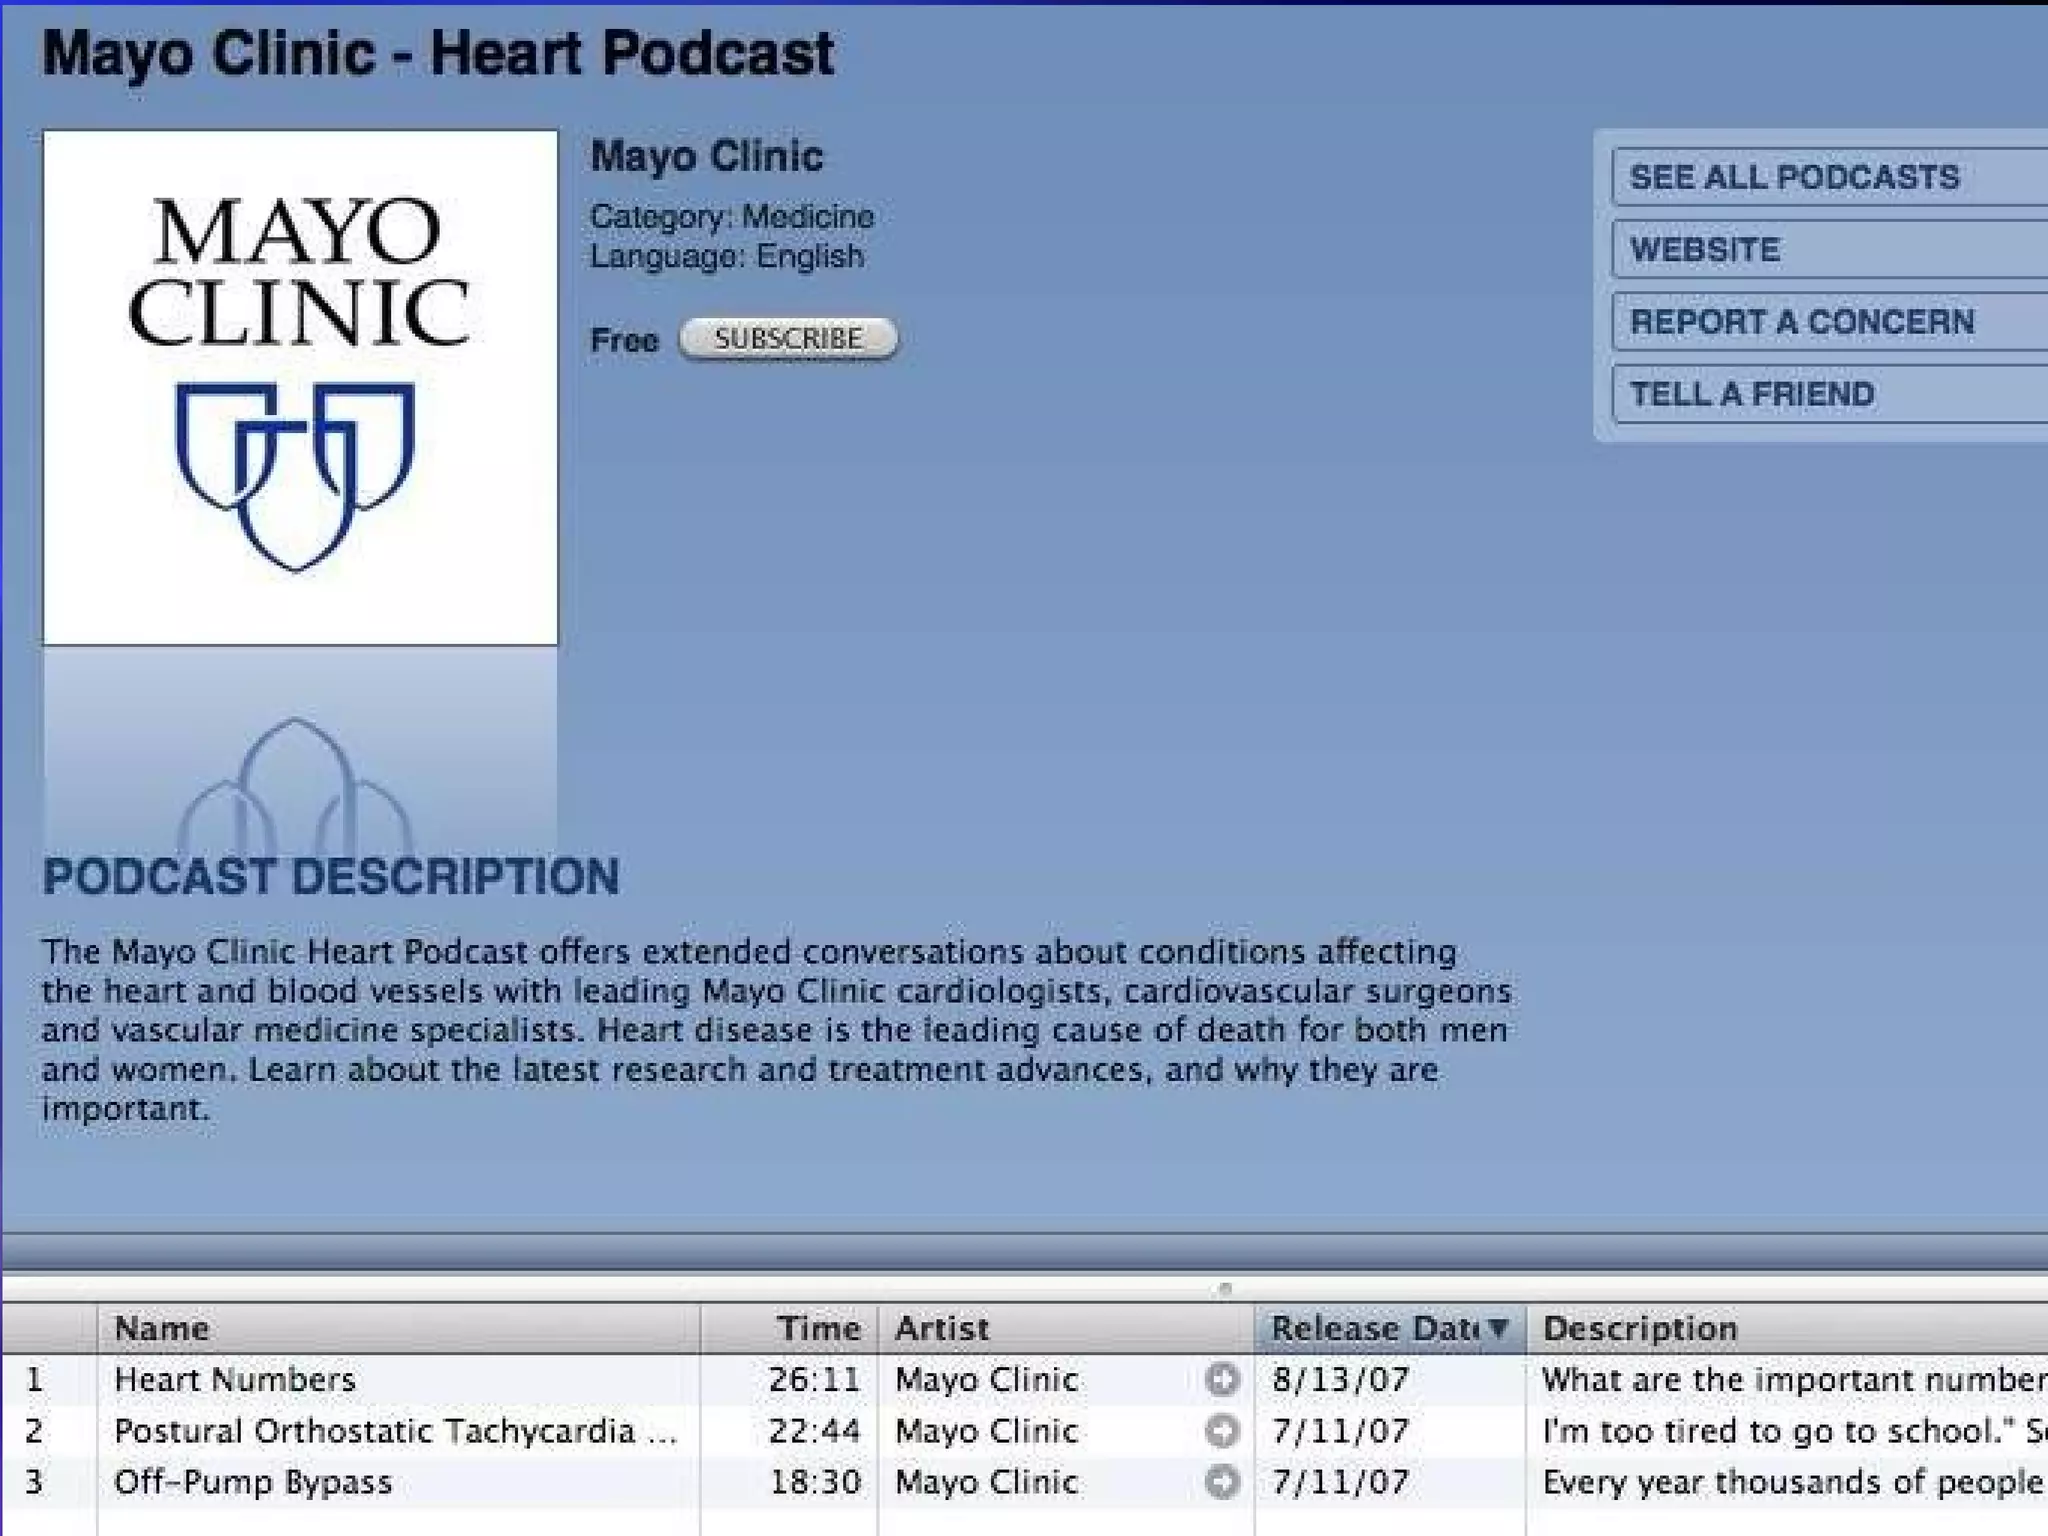The width and height of the screenshot is (2048, 1536).
Task: Select Tell a Friend option
Action: coord(1752,394)
